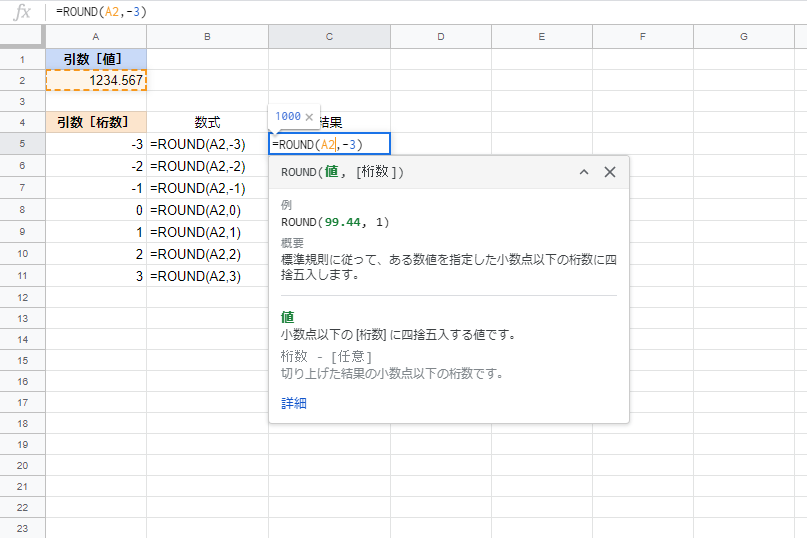This screenshot has height=538, width=807.
Task: Select column B header
Action: click(x=207, y=37)
